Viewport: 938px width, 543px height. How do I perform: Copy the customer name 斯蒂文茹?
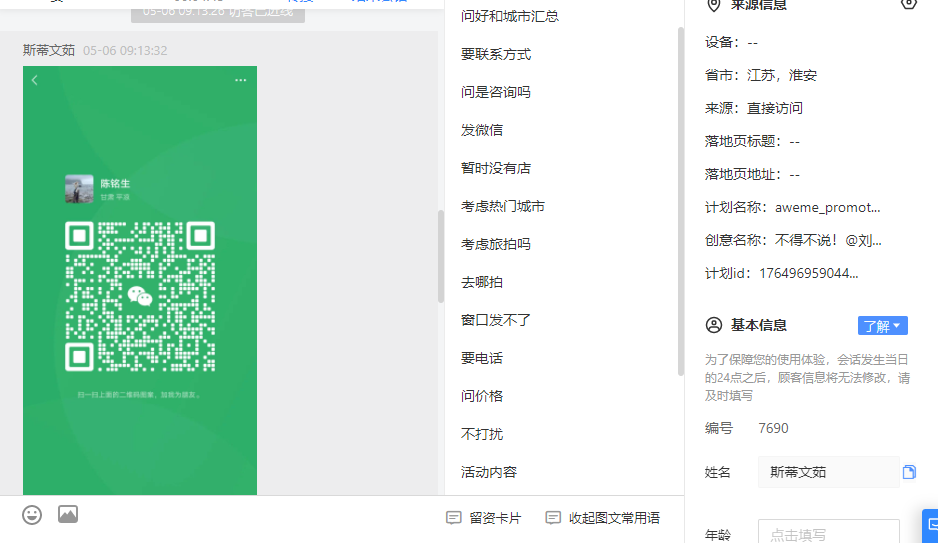(909, 472)
